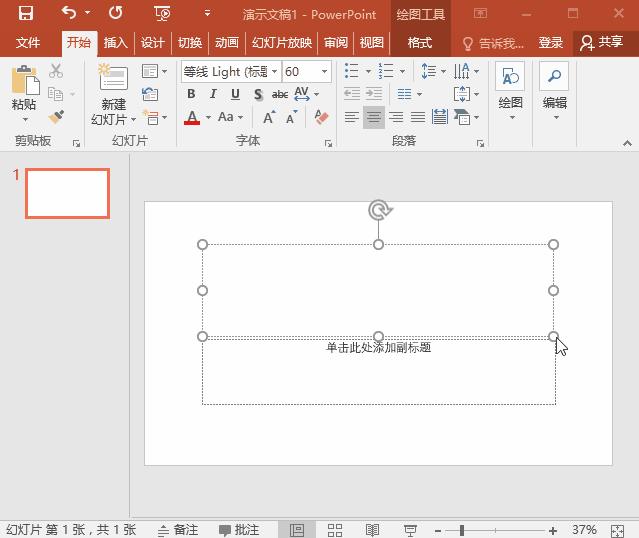The width and height of the screenshot is (639, 538).
Task: Toggle Bold formatting
Action: (x=191, y=95)
